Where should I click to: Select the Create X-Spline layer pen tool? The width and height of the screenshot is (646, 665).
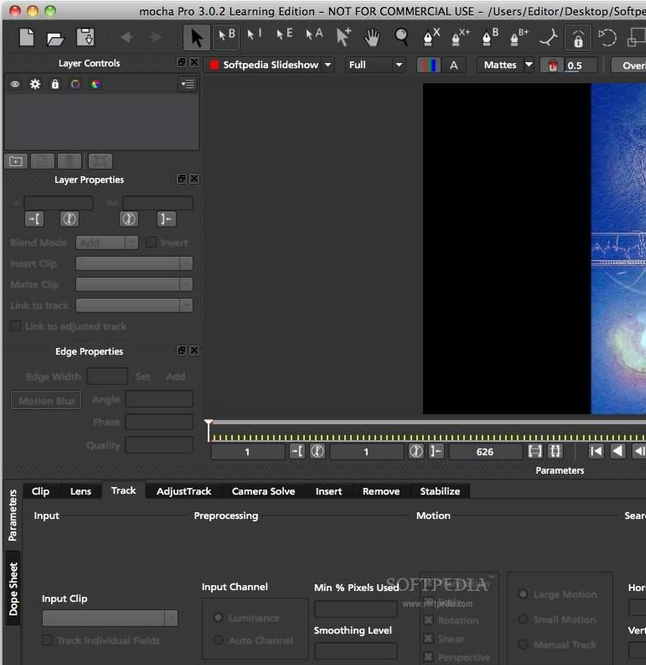[431, 37]
